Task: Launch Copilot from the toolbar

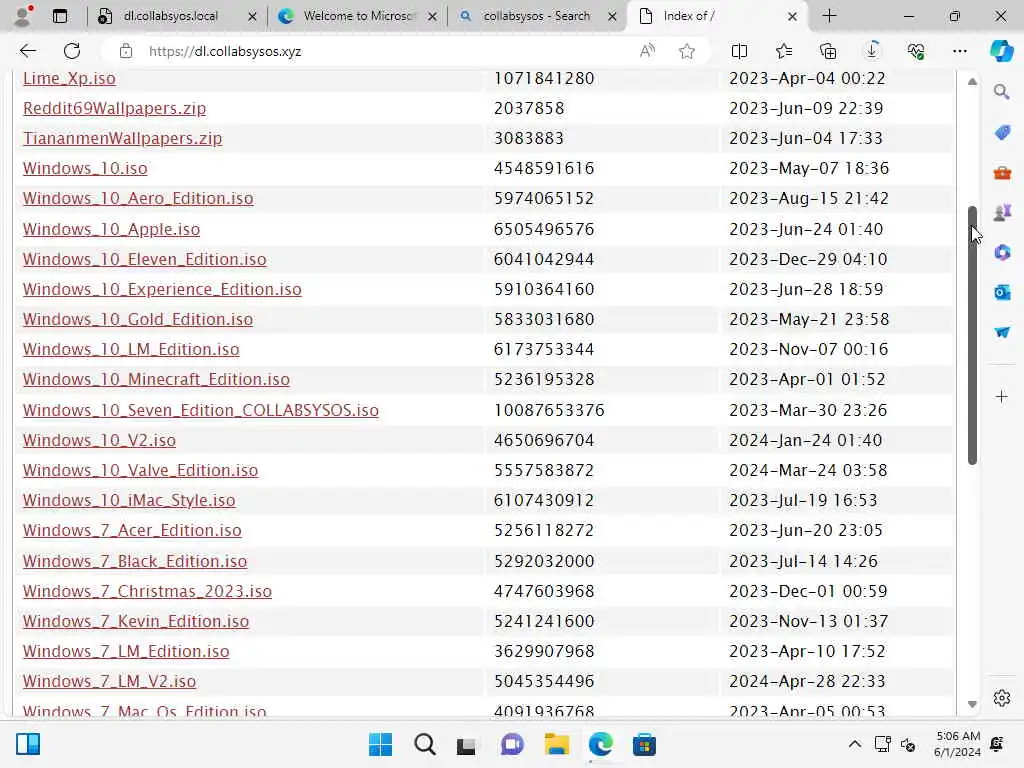Action: point(1001,51)
